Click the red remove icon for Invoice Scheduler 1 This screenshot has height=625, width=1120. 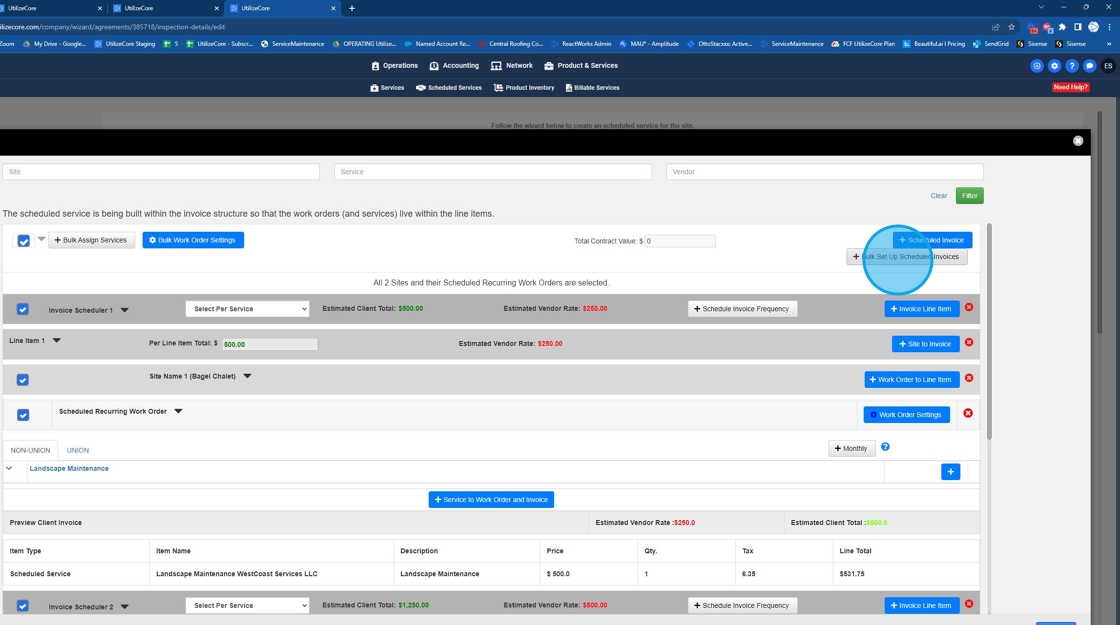point(969,307)
